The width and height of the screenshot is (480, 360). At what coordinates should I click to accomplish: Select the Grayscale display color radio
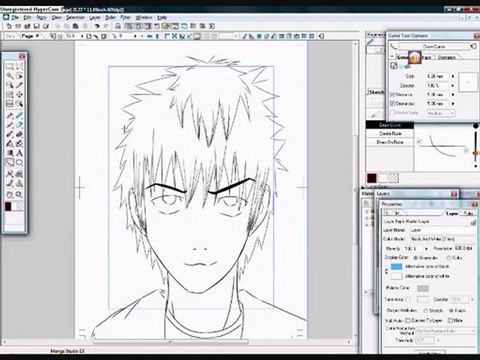[x=416, y=258]
